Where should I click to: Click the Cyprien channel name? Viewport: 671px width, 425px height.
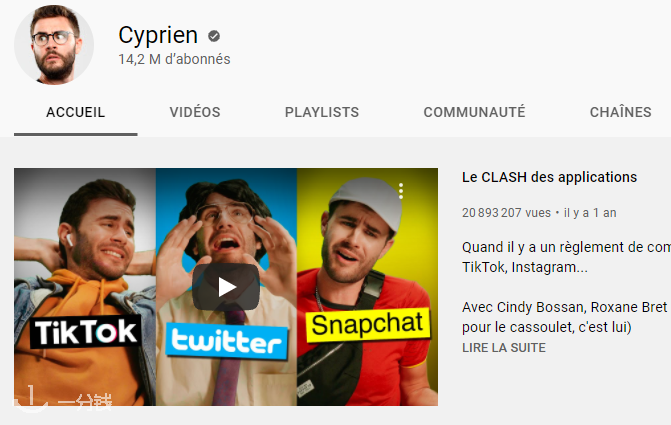(158, 35)
